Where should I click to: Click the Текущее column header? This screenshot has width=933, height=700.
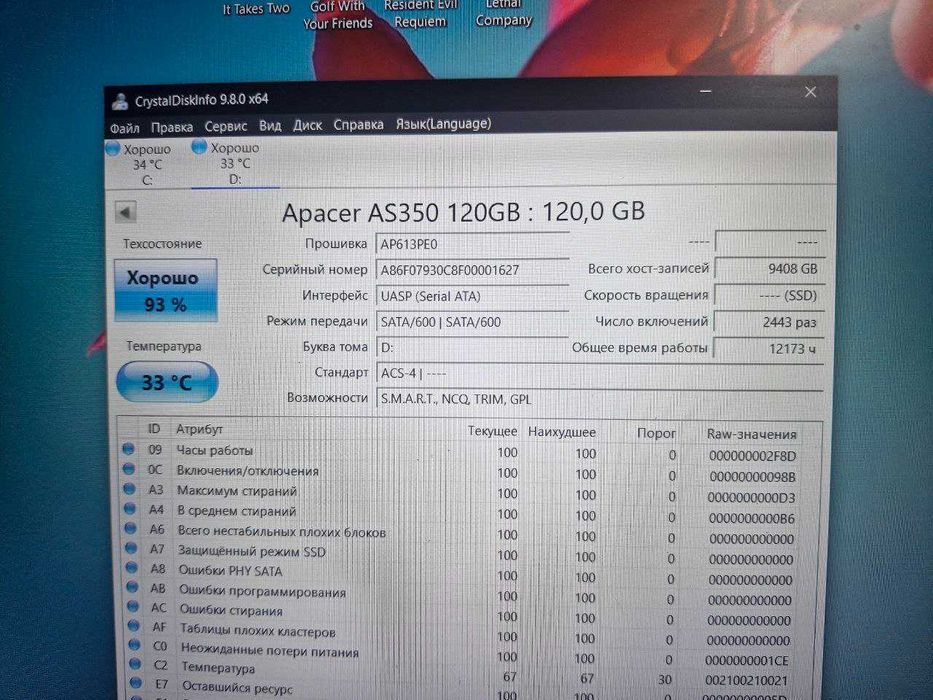click(492, 431)
